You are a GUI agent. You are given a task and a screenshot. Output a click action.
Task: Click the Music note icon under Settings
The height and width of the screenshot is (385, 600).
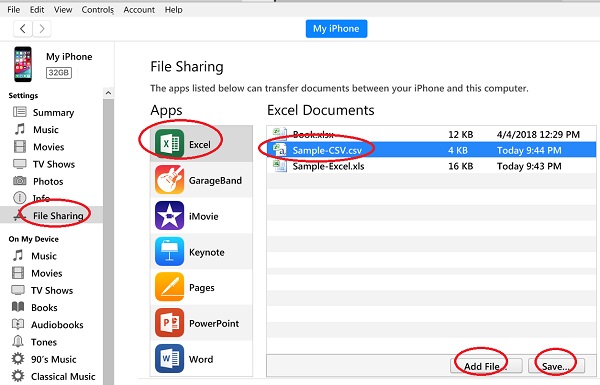20,129
